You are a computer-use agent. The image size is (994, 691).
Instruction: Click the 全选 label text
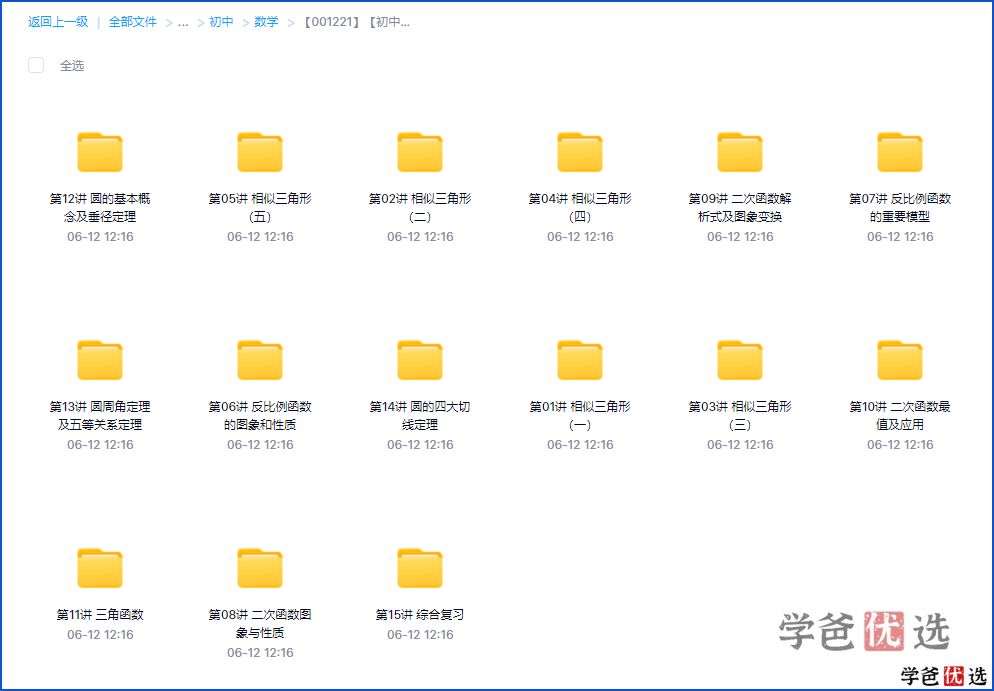pos(72,65)
